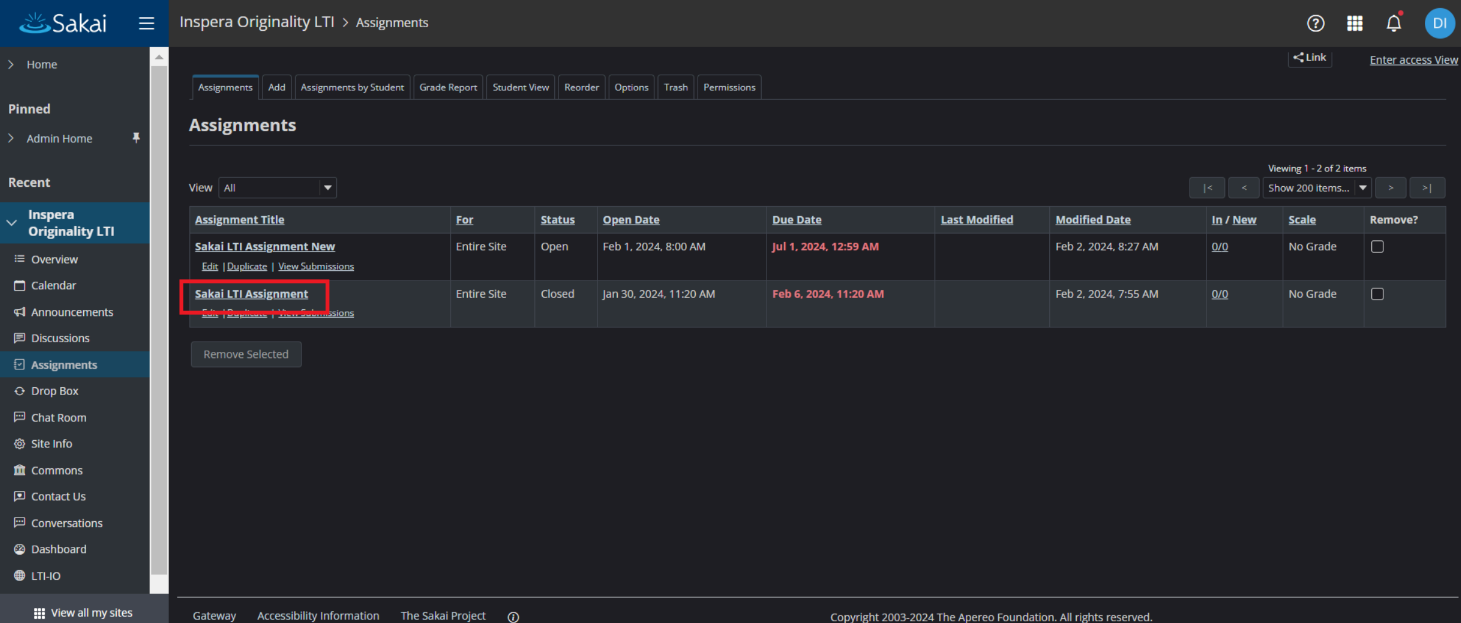This screenshot has width=1461, height=623.
Task: Click the info icon in footer
Action: tap(513, 617)
